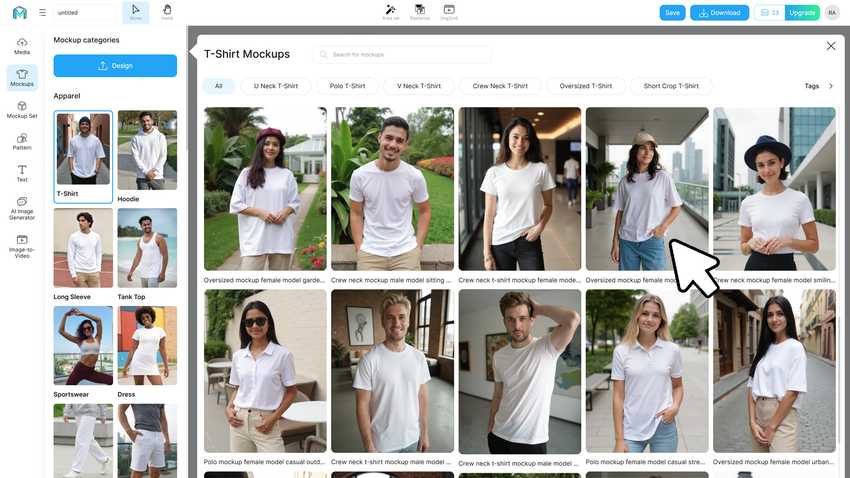The height and width of the screenshot is (478, 850).
Task: Click the blue Design upload button
Action: (115, 66)
